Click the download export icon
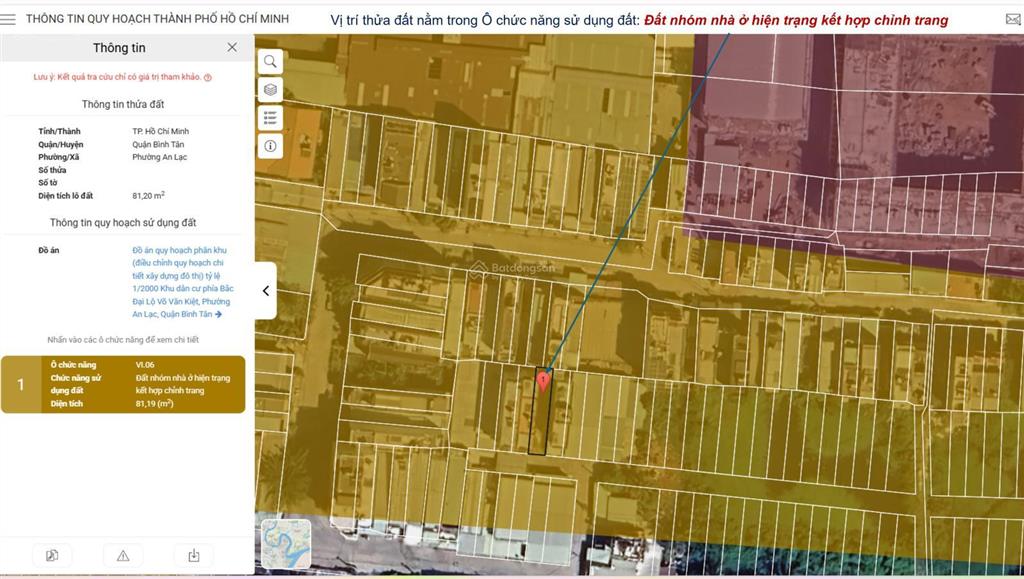Screen dimensions: 1024x579 tap(194, 555)
